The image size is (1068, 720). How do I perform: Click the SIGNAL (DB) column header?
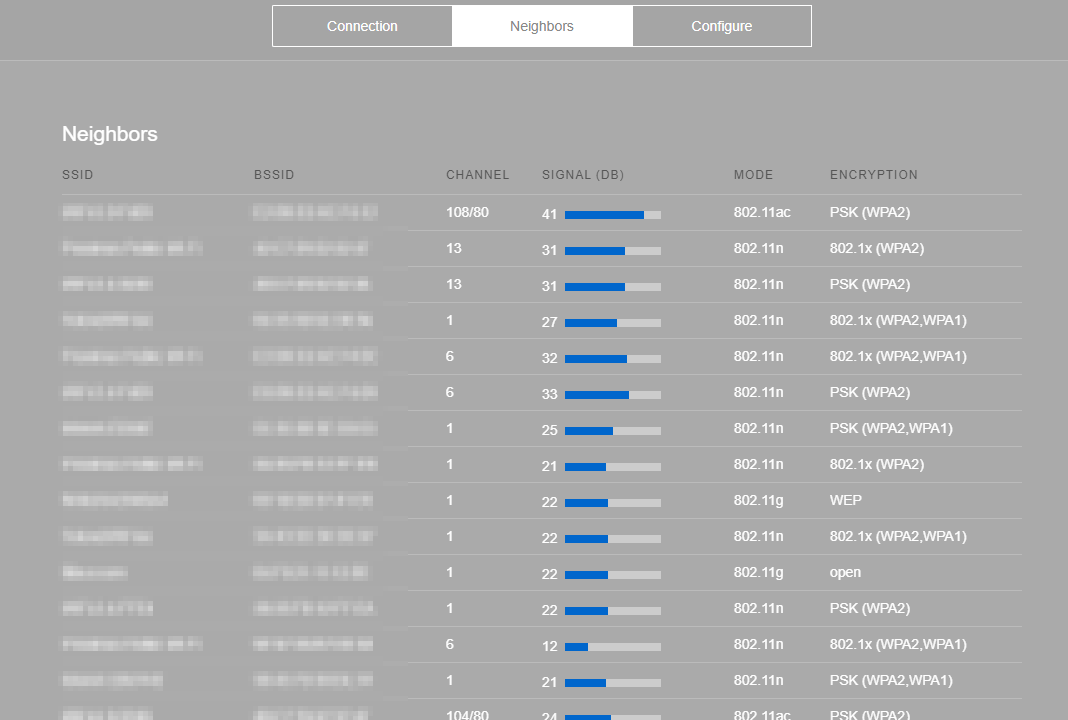582,175
